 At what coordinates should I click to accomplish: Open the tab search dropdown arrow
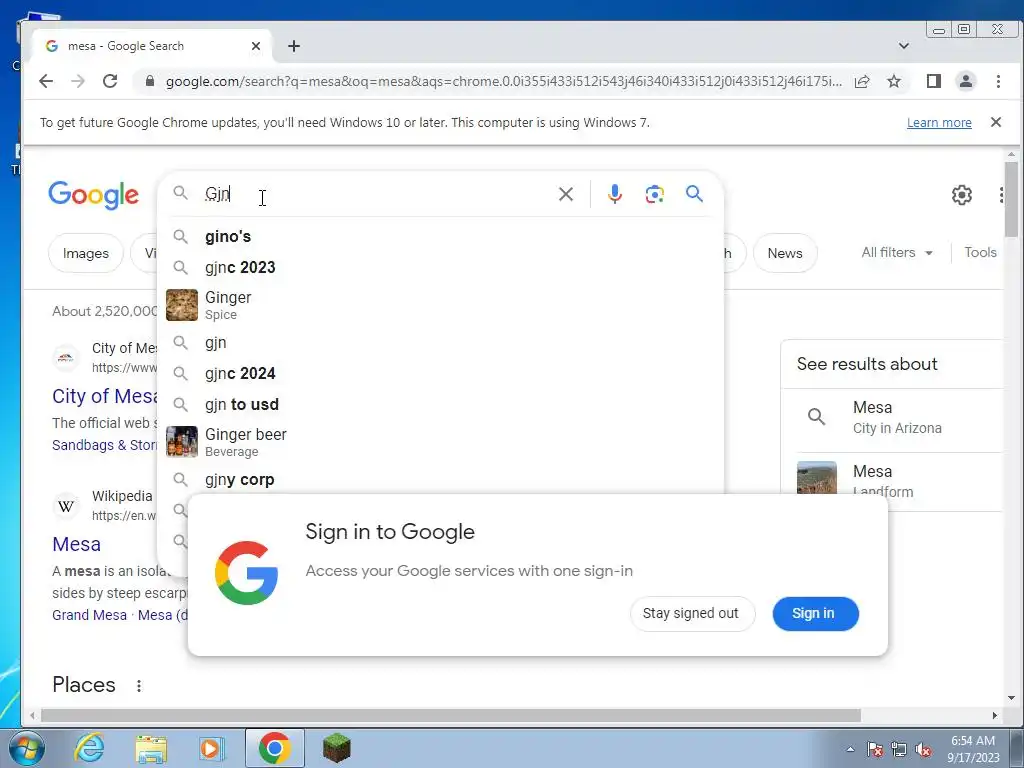click(904, 46)
